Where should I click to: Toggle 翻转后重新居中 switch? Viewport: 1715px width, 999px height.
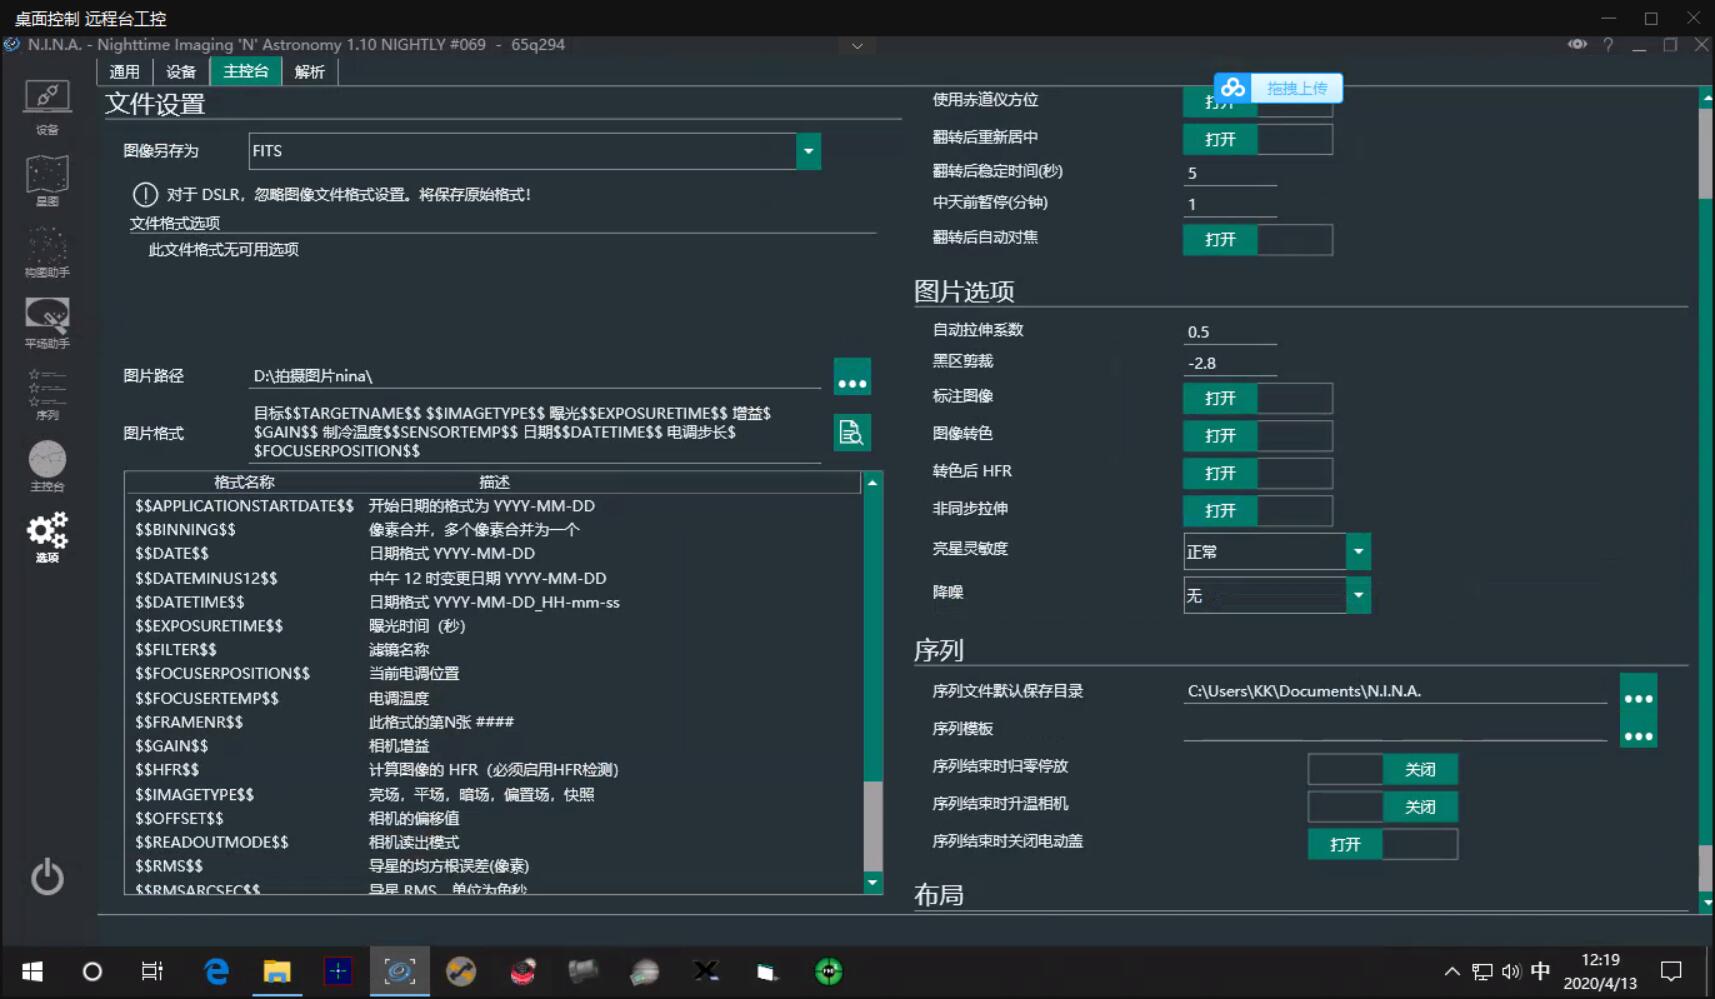[x=1258, y=139]
